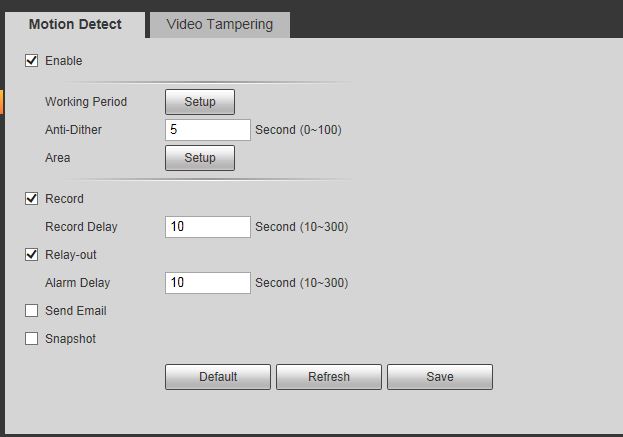Click the Record Delay label text

pos(81,226)
